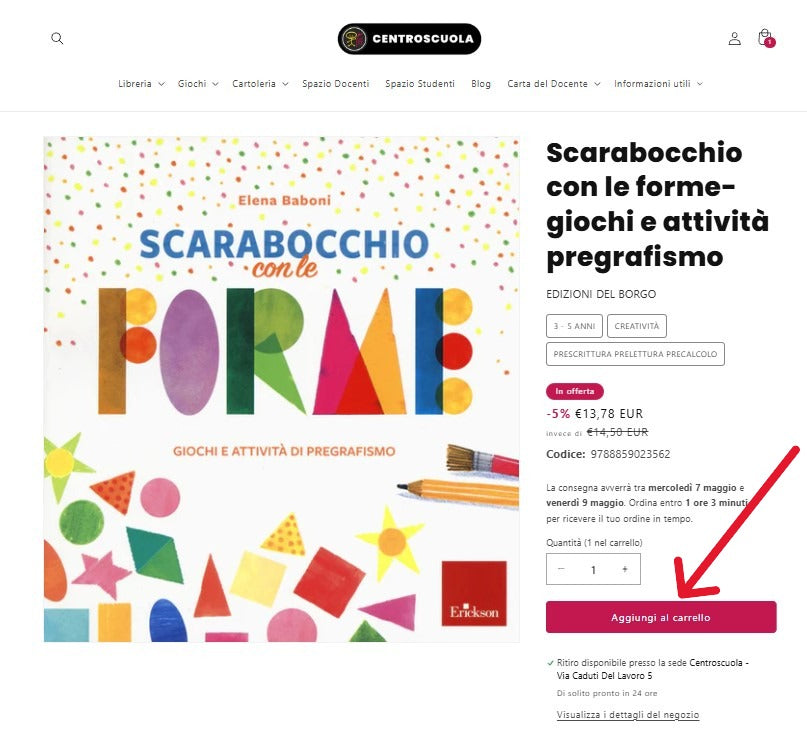
Task: Go to Spazio Studenti page
Action: [420, 83]
